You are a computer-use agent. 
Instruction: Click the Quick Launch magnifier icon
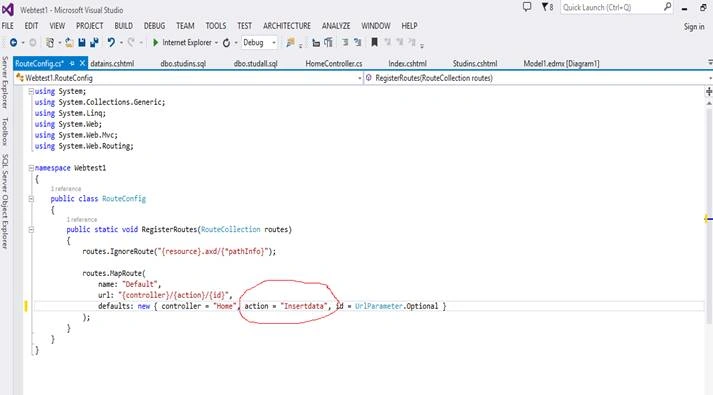[667, 7]
